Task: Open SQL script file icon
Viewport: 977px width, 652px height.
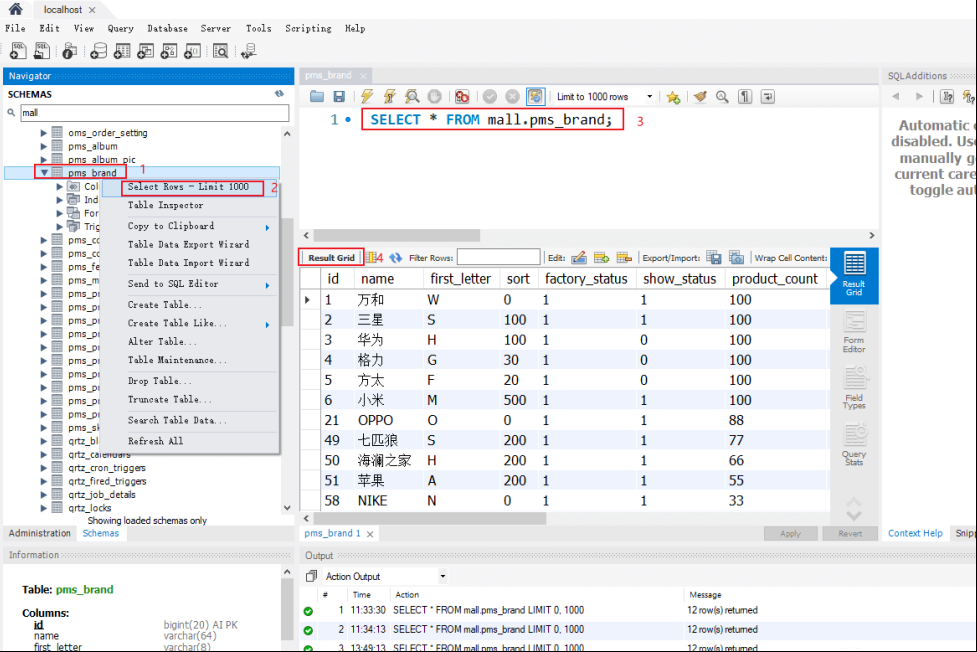Action: 42,51
